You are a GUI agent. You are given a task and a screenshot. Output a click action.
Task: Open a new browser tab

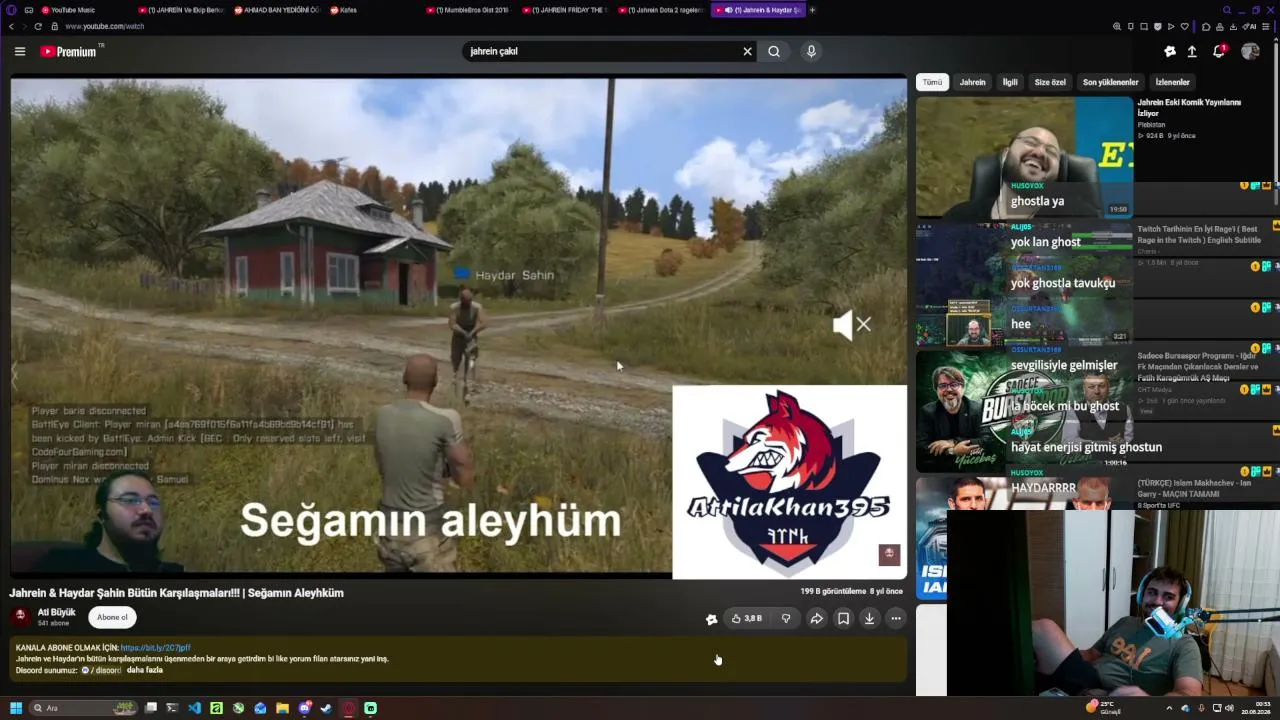tap(812, 10)
